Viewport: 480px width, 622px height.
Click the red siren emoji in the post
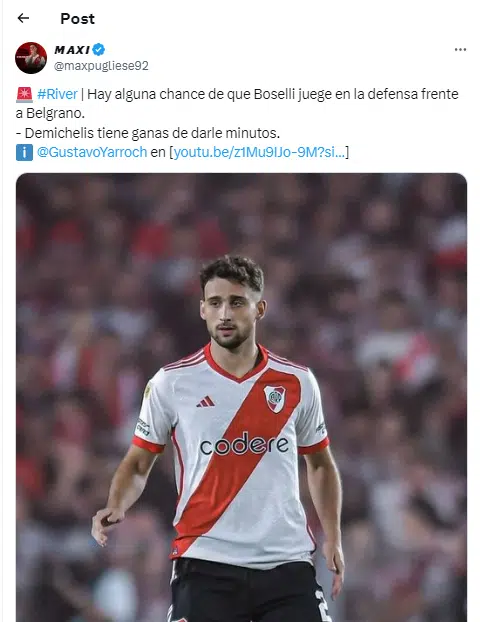pyautogui.click(x=24, y=94)
